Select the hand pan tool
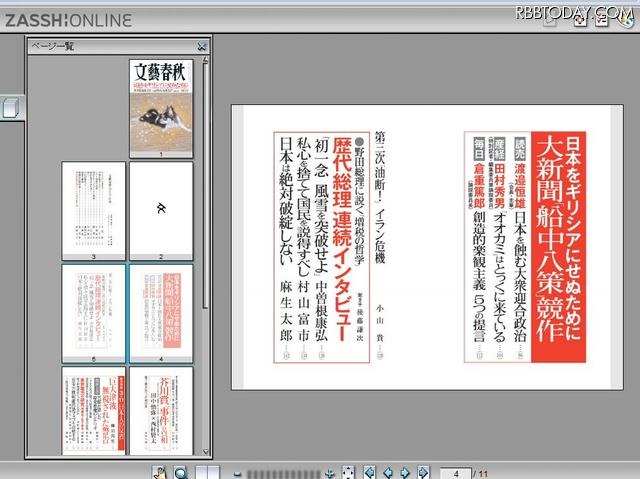The height and width of the screenshot is (479, 640). [160, 471]
